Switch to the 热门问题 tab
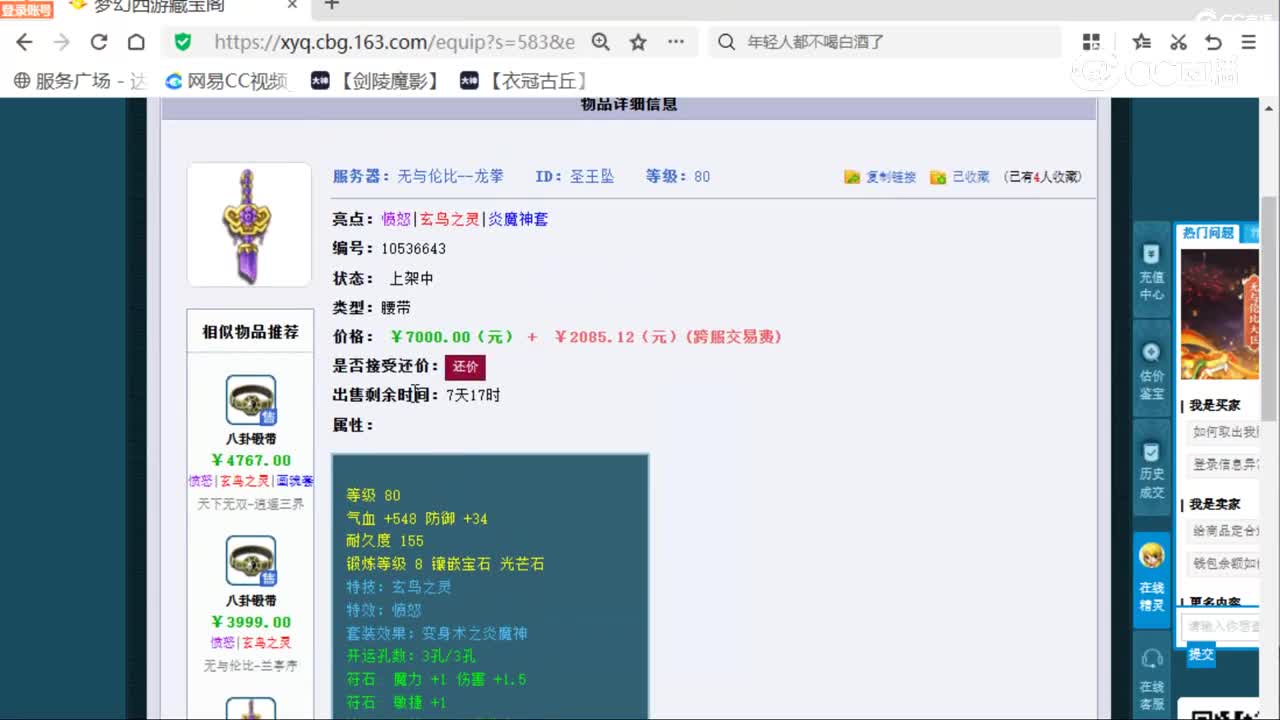 tap(1208, 233)
